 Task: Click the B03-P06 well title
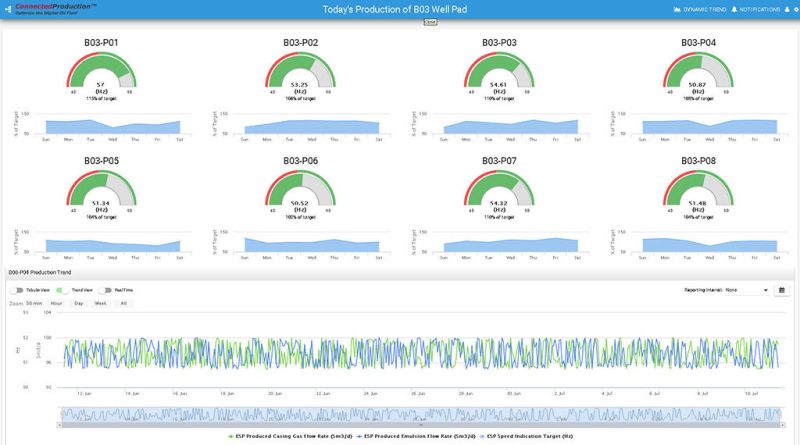point(300,161)
